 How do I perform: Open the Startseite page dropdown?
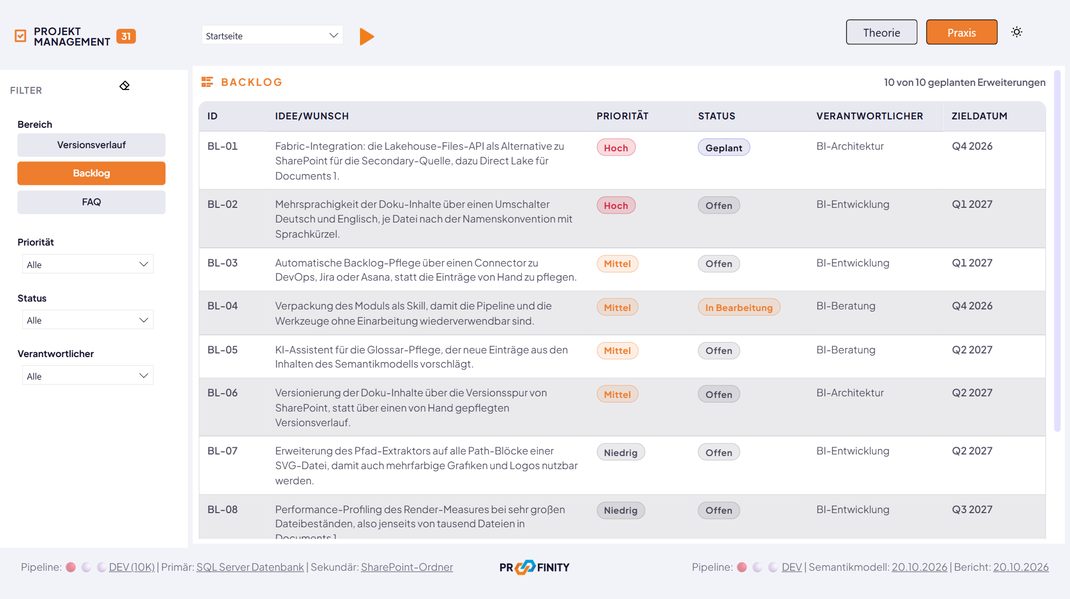(272, 35)
